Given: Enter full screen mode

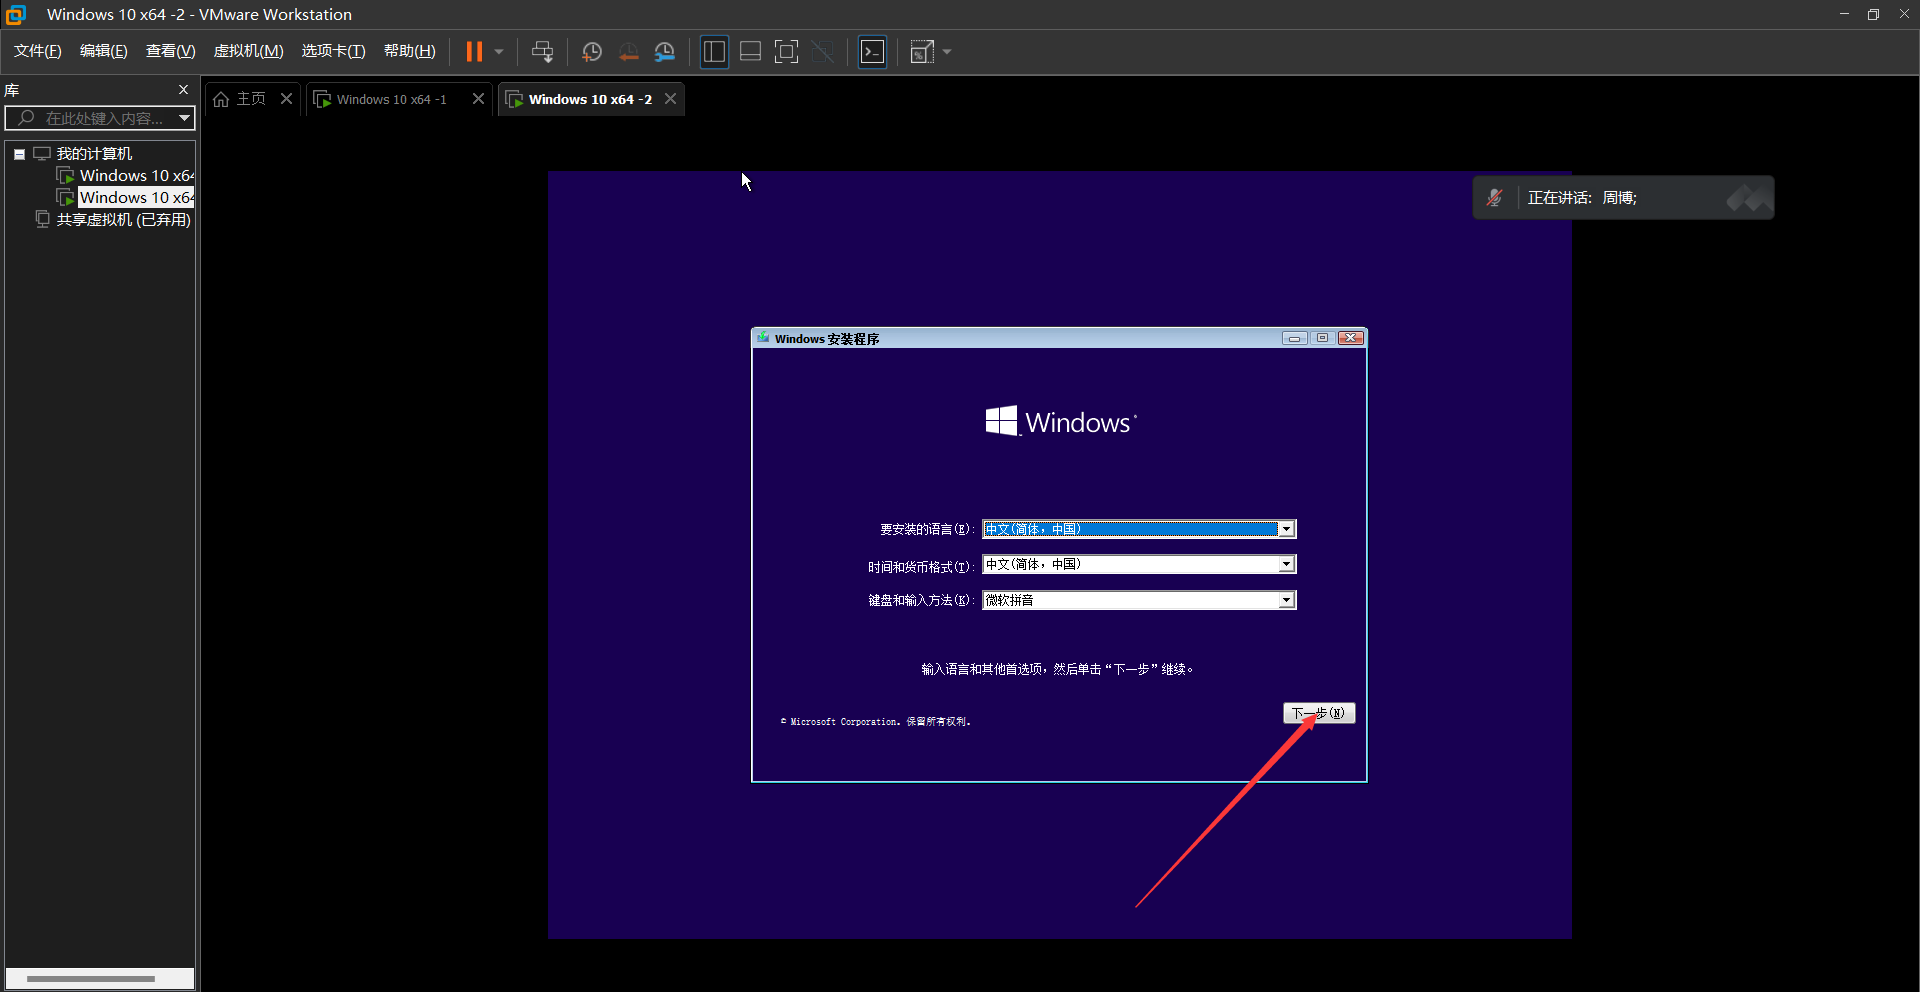Looking at the screenshot, I should [x=787, y=52].
